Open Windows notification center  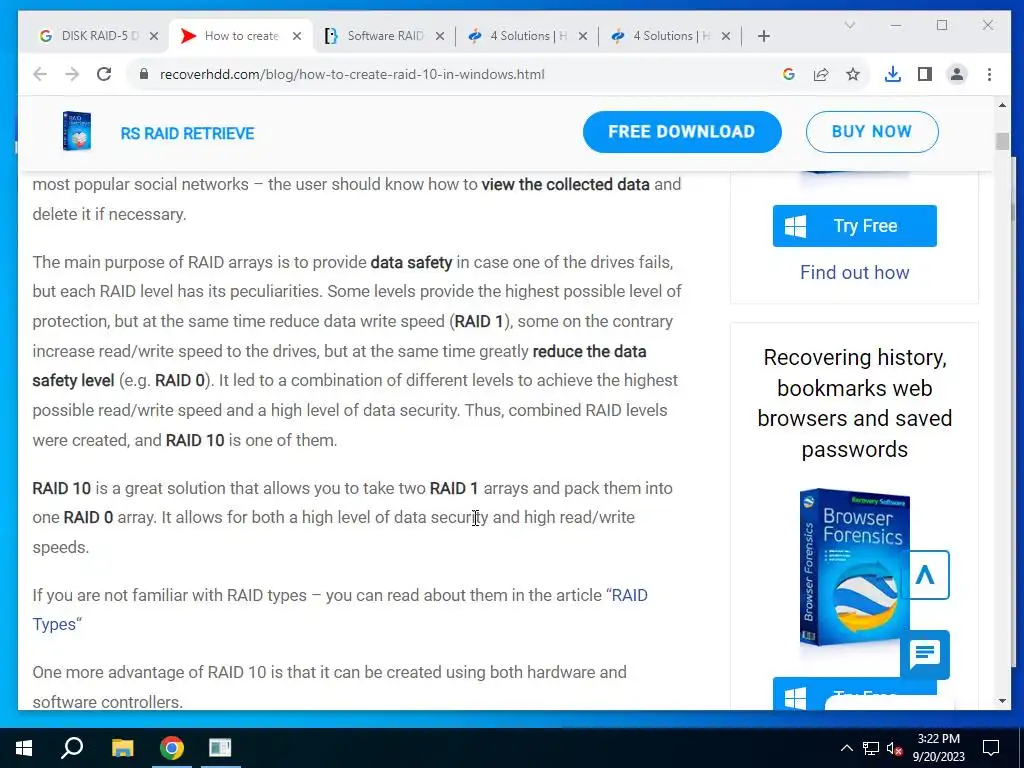[991, 748]
